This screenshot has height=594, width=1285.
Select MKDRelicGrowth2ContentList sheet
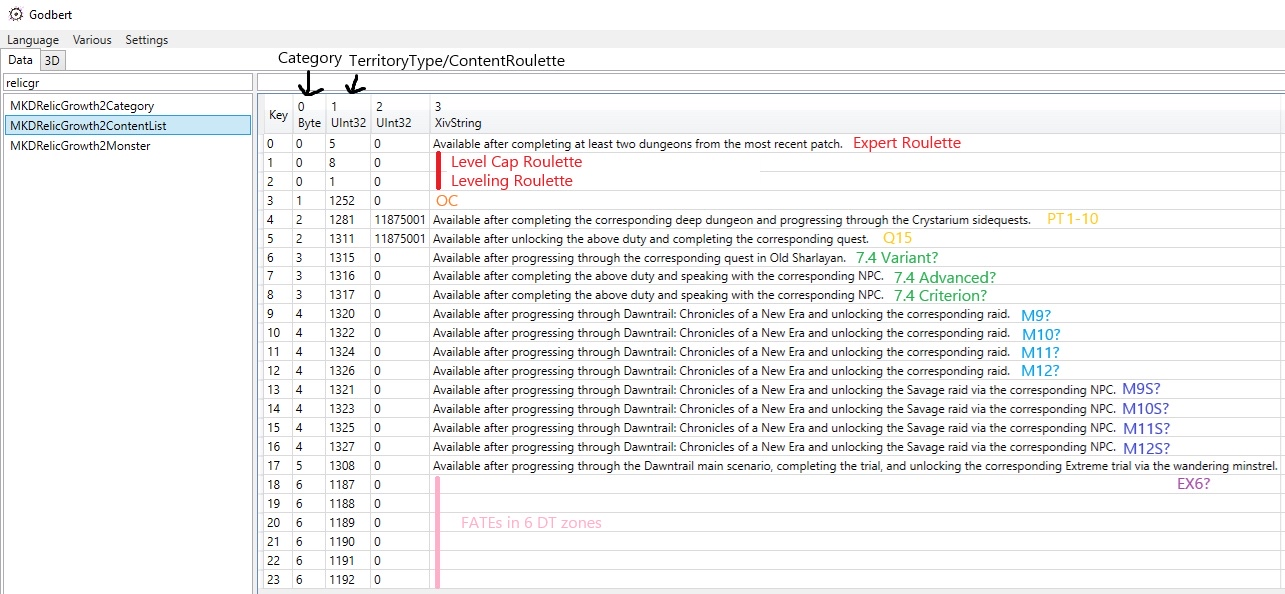coord(127,125)
